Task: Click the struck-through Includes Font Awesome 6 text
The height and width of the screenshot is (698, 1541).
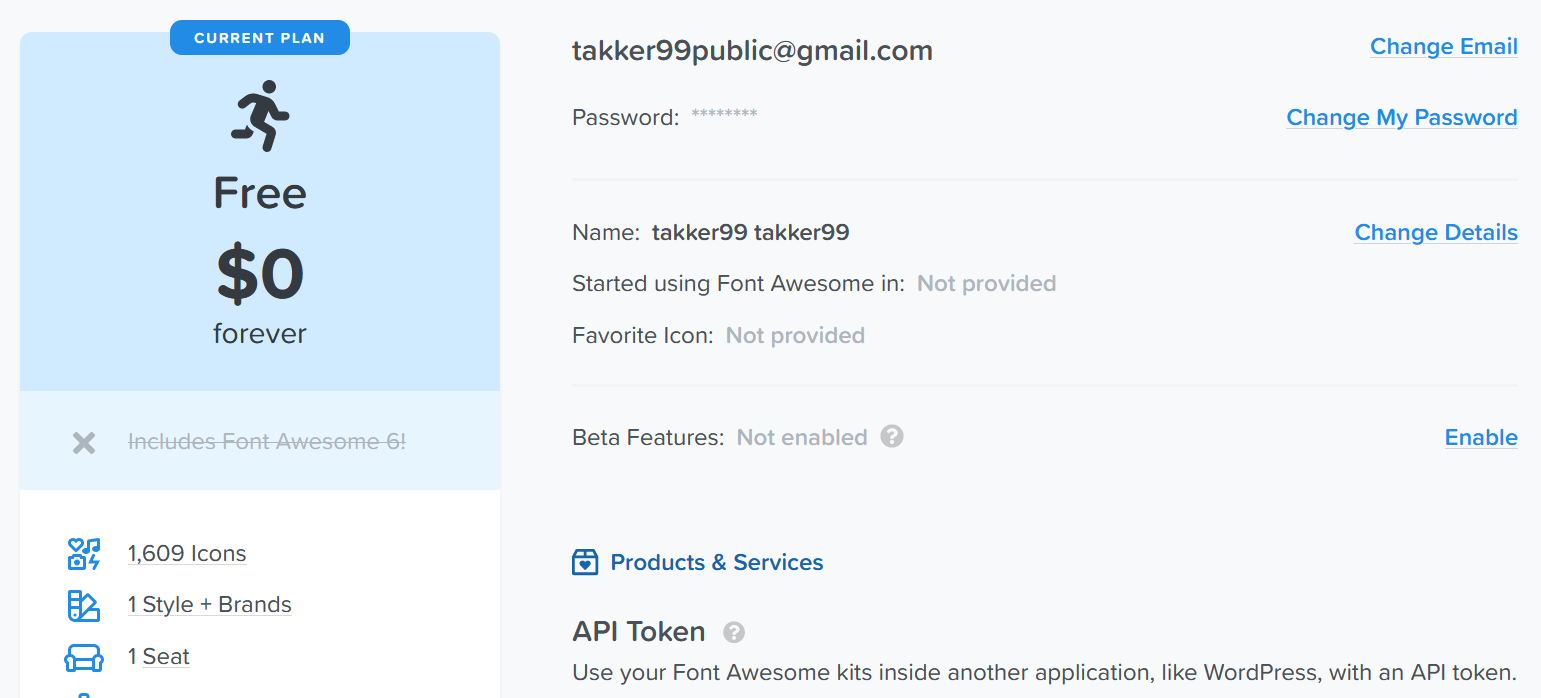Action: [x=267, y=442]
